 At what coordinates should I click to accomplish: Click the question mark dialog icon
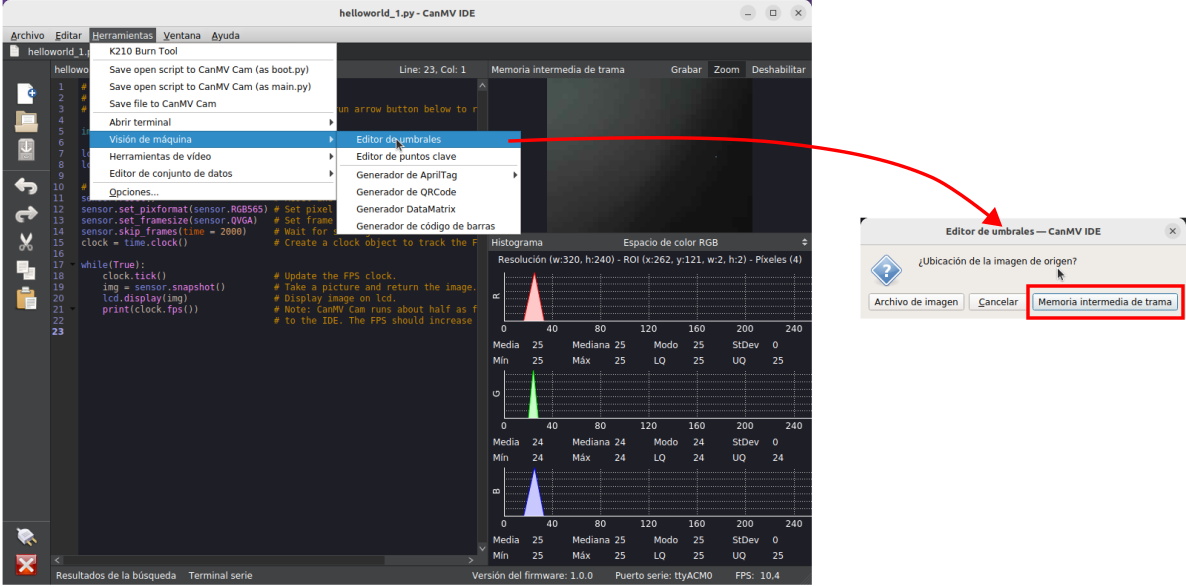point(885,270)
